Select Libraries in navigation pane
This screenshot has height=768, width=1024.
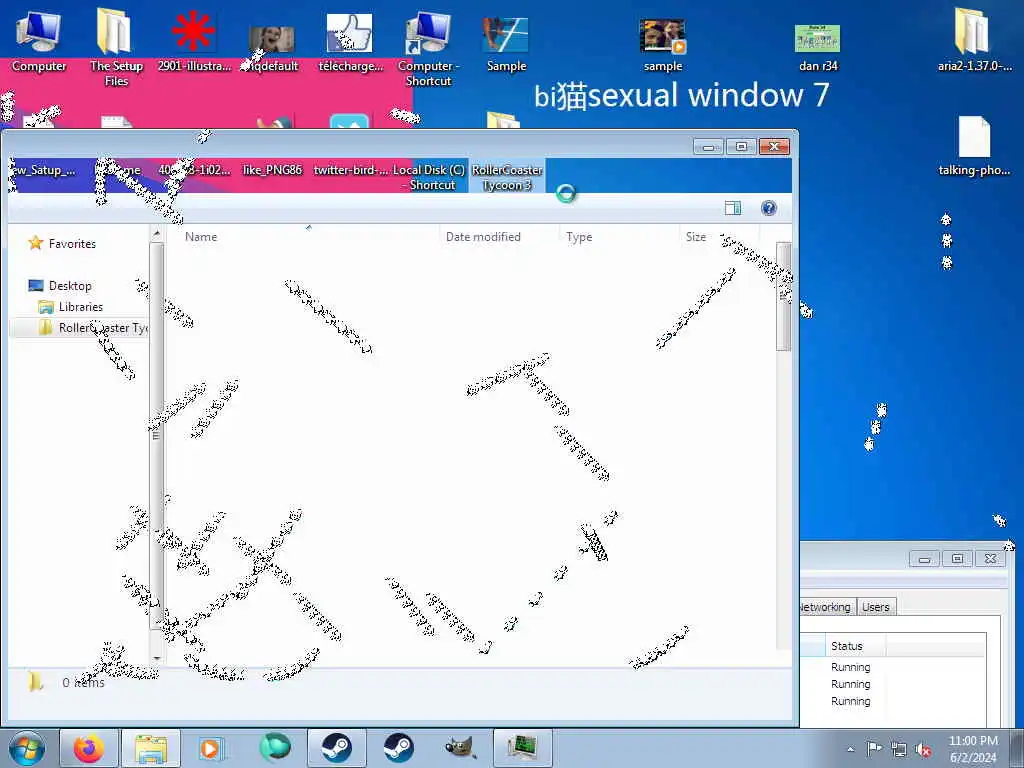point(71,306)
